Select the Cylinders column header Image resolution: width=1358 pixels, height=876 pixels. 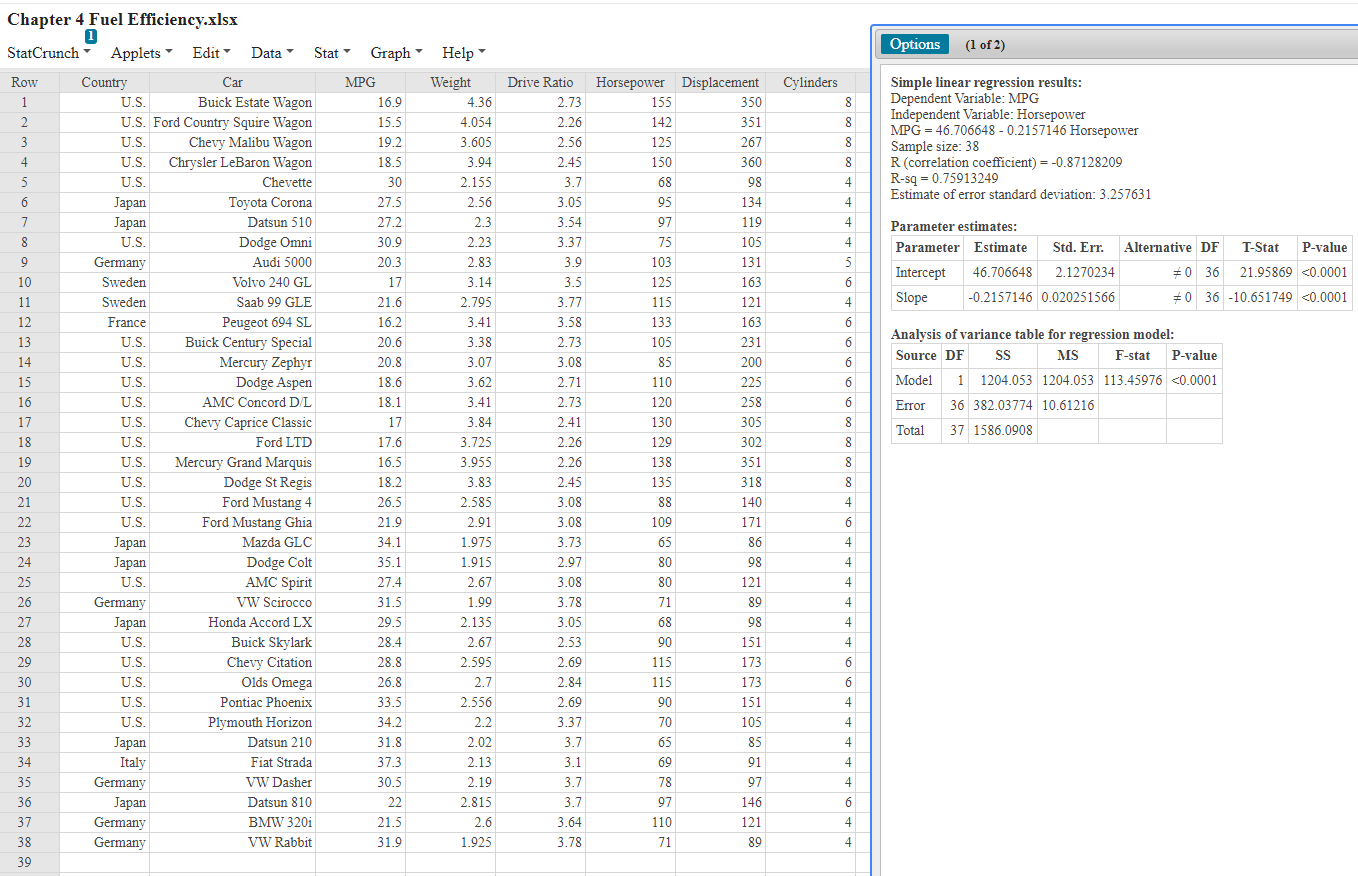(810, 82)
